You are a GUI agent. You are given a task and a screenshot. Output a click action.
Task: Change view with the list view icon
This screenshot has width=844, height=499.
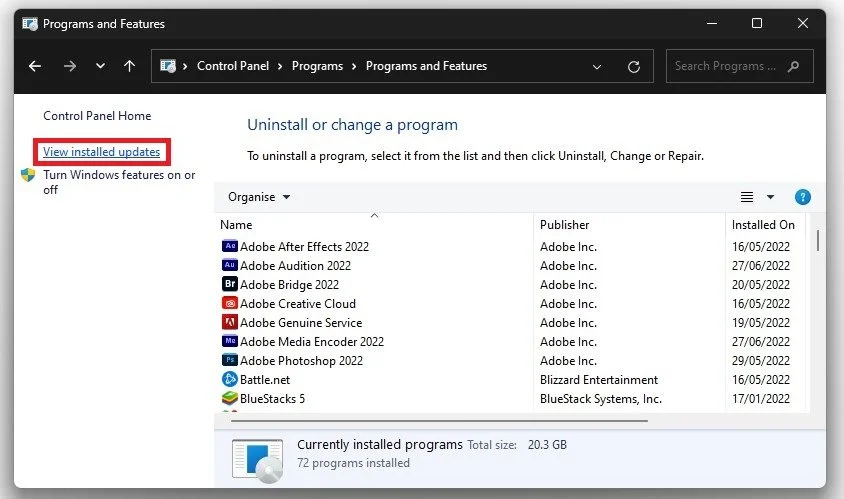[747, 197]
